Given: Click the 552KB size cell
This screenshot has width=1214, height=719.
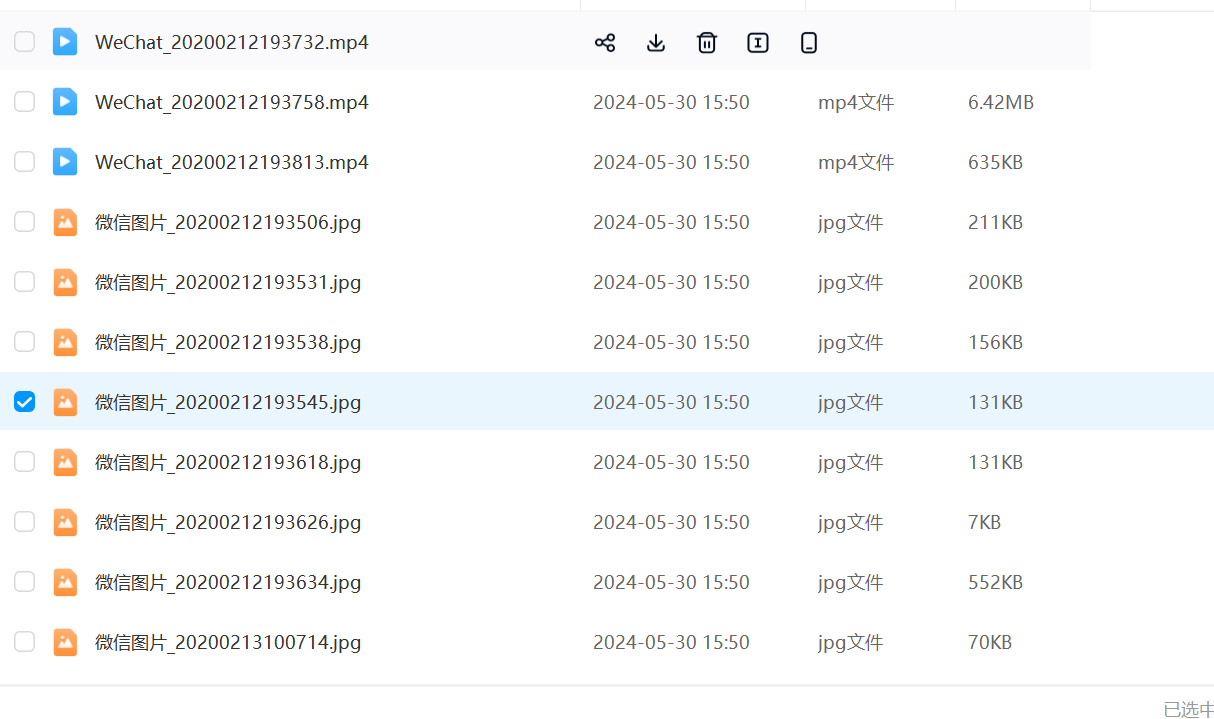Looking at the screenshot, I should [995, 582].
